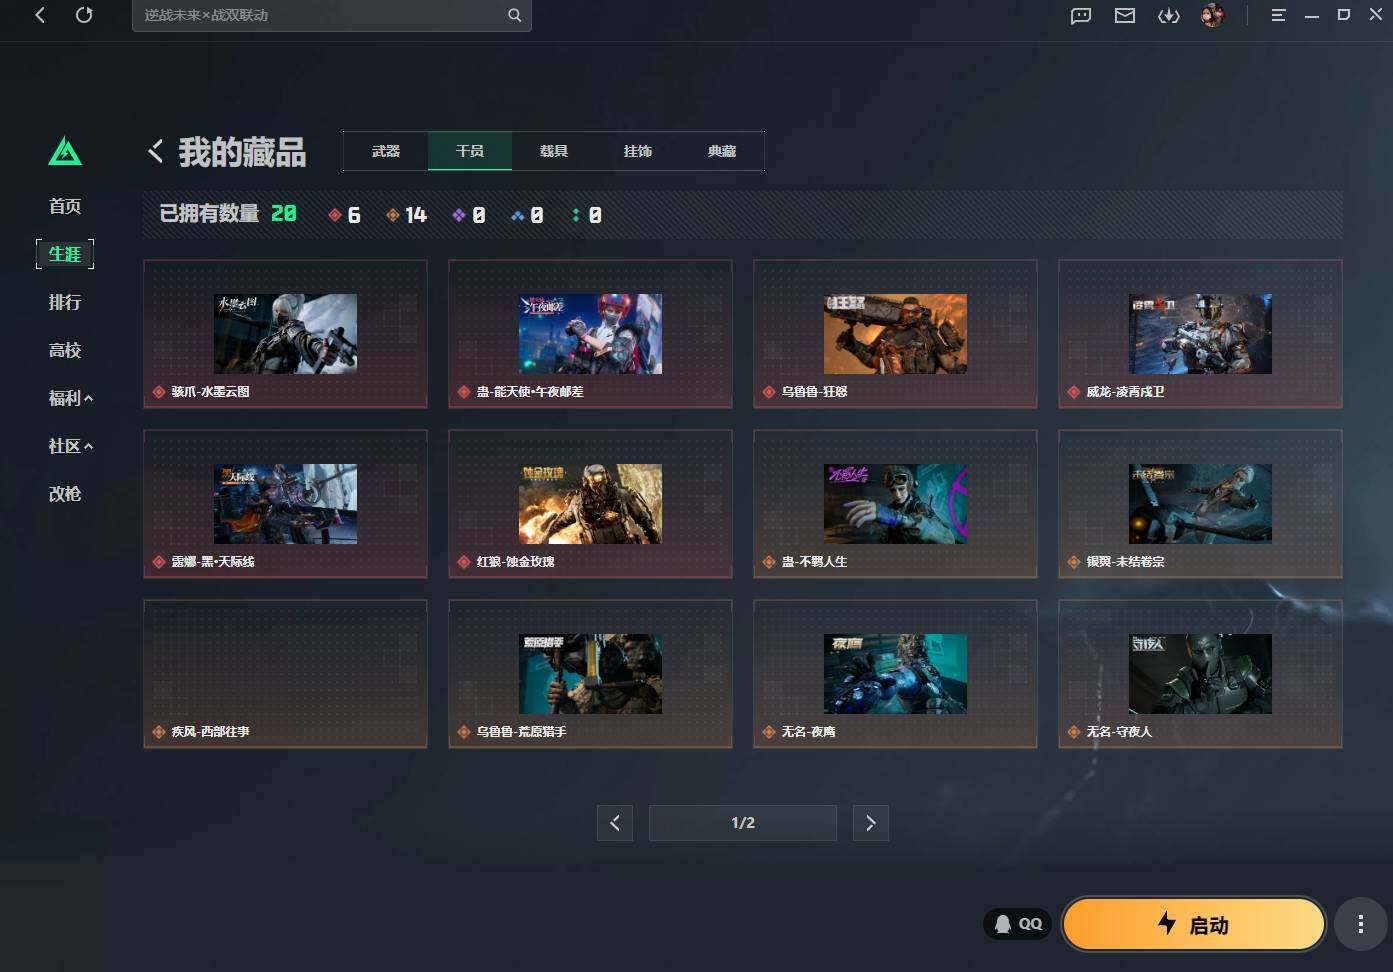Click the 乌鲁鲁-荒原猎手 name label
This screenshot has width=1393, height=972.
point(521,732)
